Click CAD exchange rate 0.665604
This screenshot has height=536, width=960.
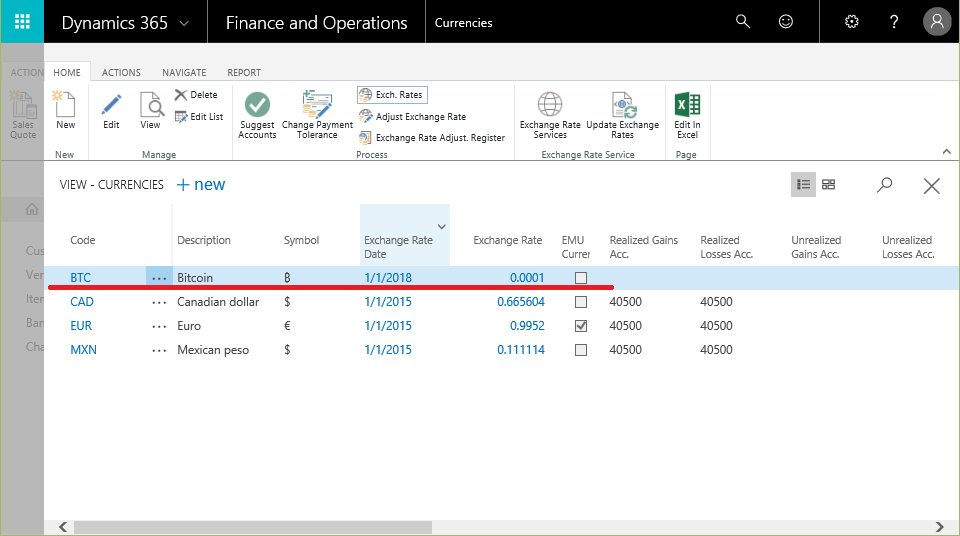tap(521, 301)
